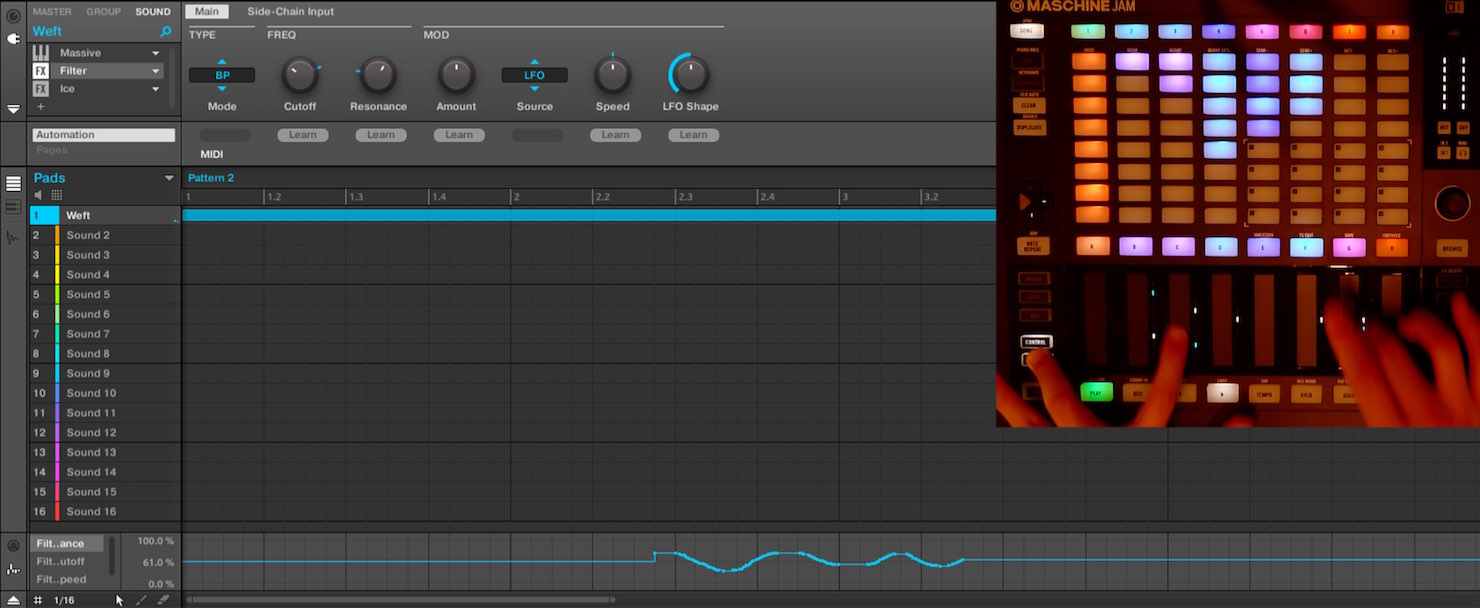Step filter Mode up with top arrow

pyautogui.click(x=222, y=62)
